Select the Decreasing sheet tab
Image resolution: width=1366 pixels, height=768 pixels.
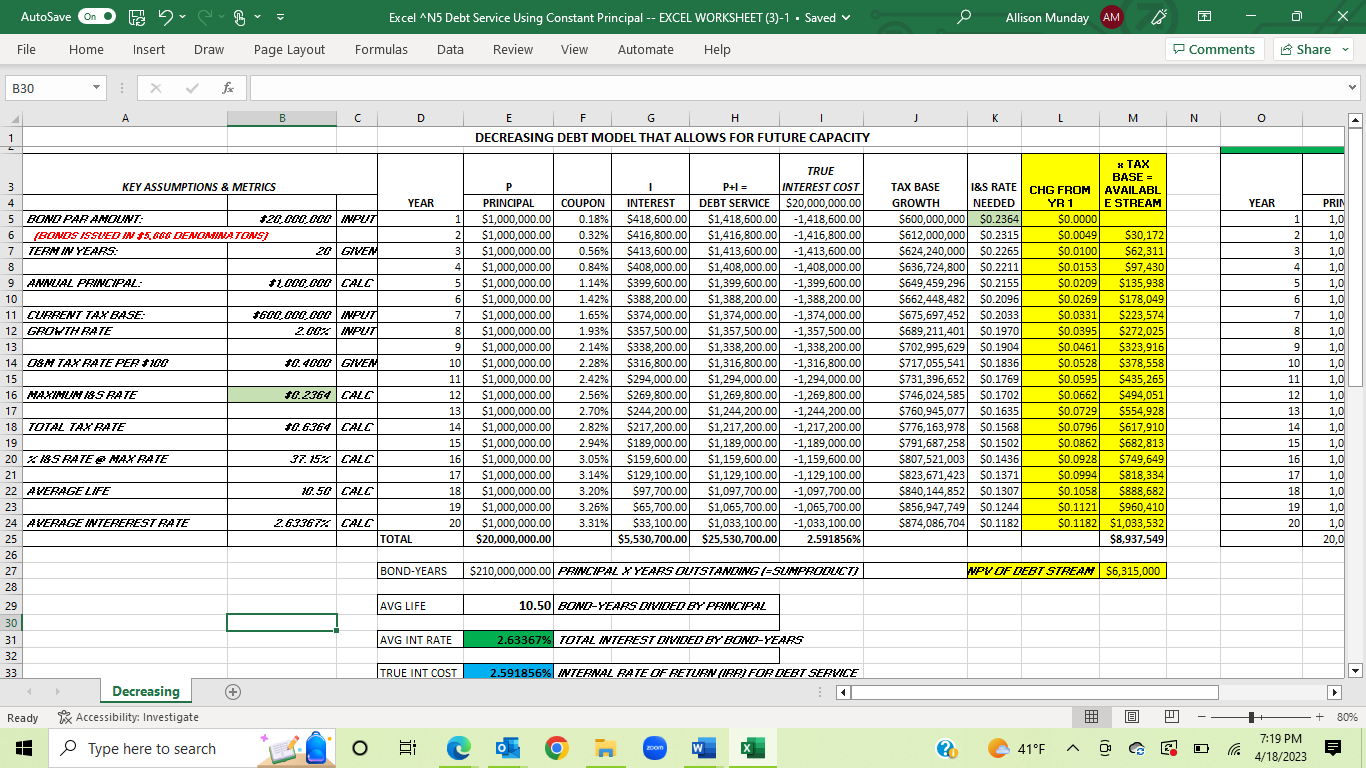146,691
